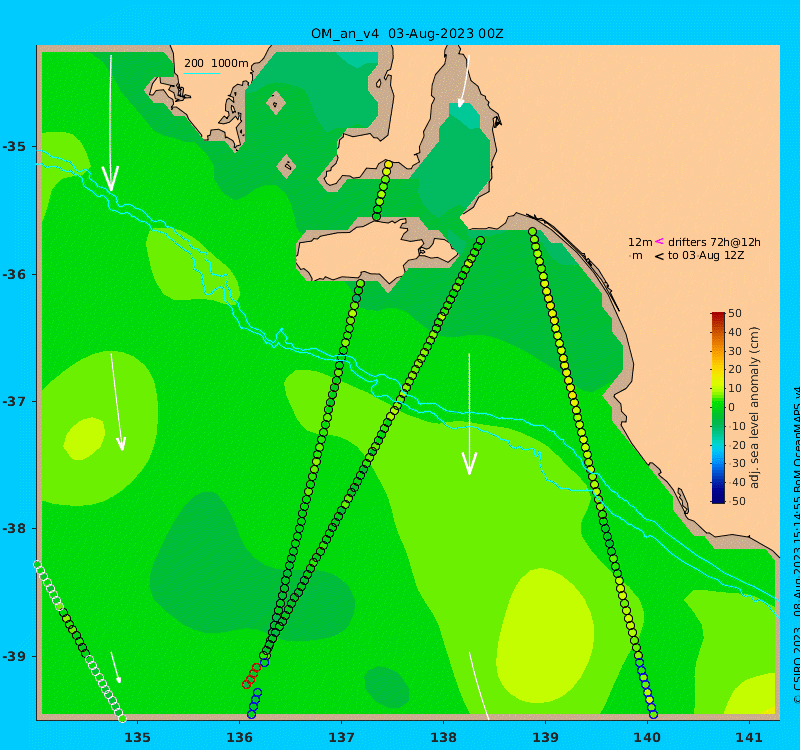Click the longitude label '135'
Screen dimensions: 800x750
coord(138,737)
